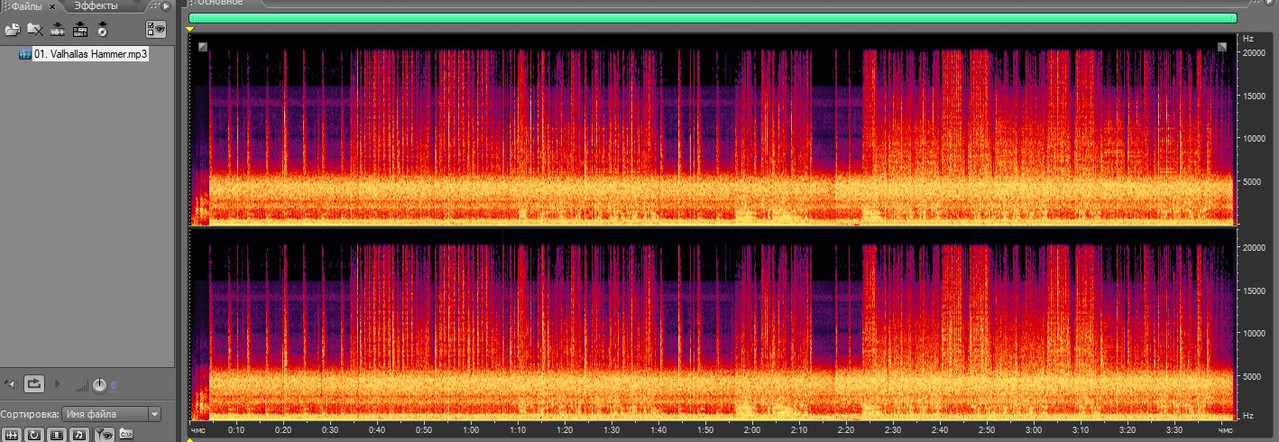The width and height of the screenshot is (1279, 442).
Task: Switch to the Эффекты tab
Action: [x=95, y=6]
